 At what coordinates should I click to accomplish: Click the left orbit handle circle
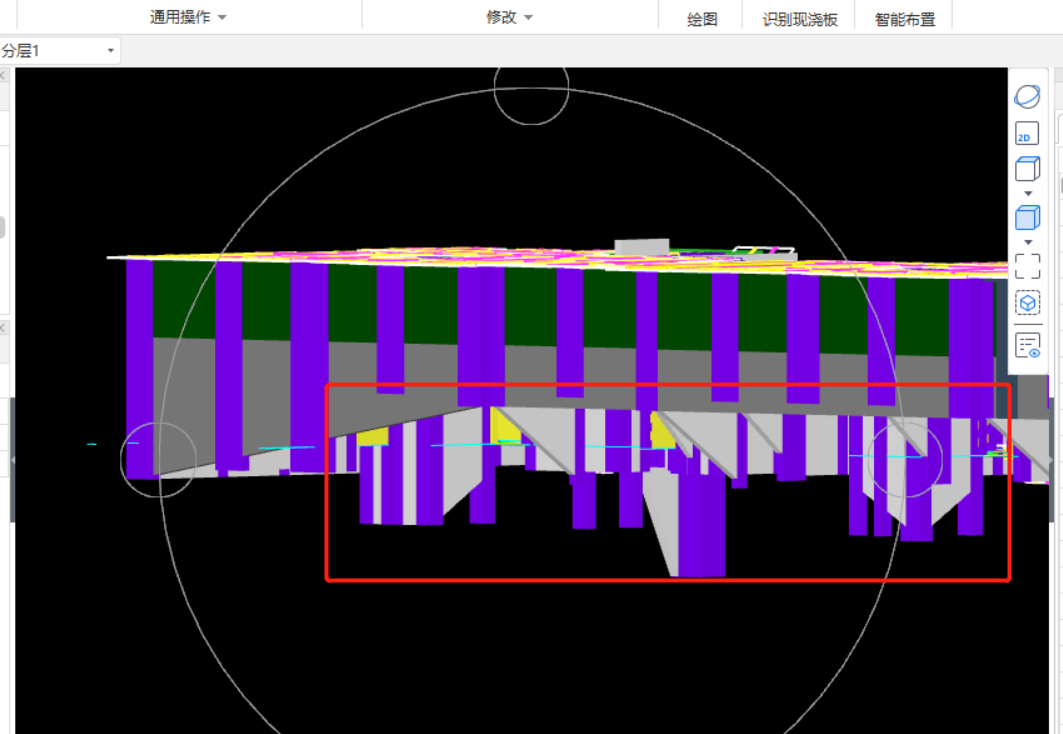click(159, 460)
